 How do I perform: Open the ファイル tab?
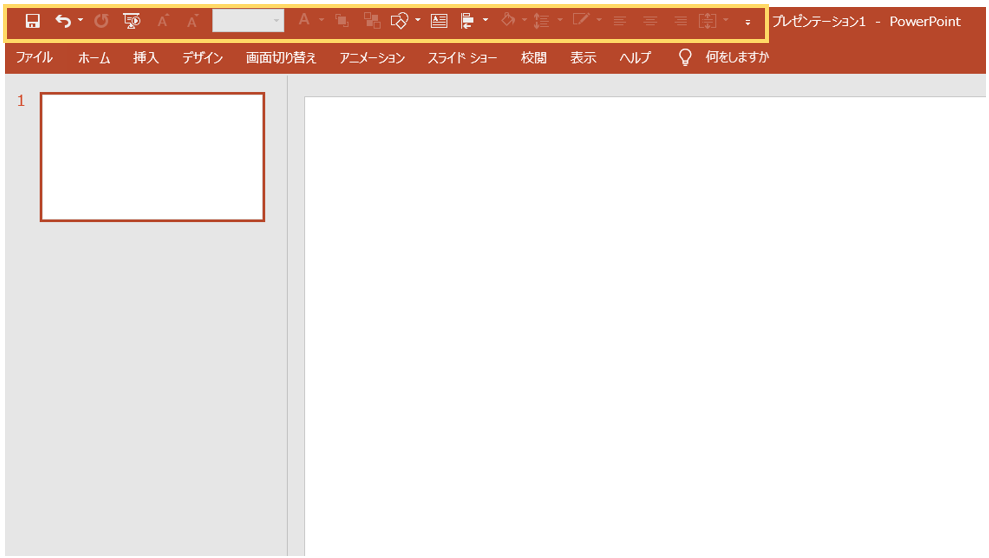click(34, 57)
